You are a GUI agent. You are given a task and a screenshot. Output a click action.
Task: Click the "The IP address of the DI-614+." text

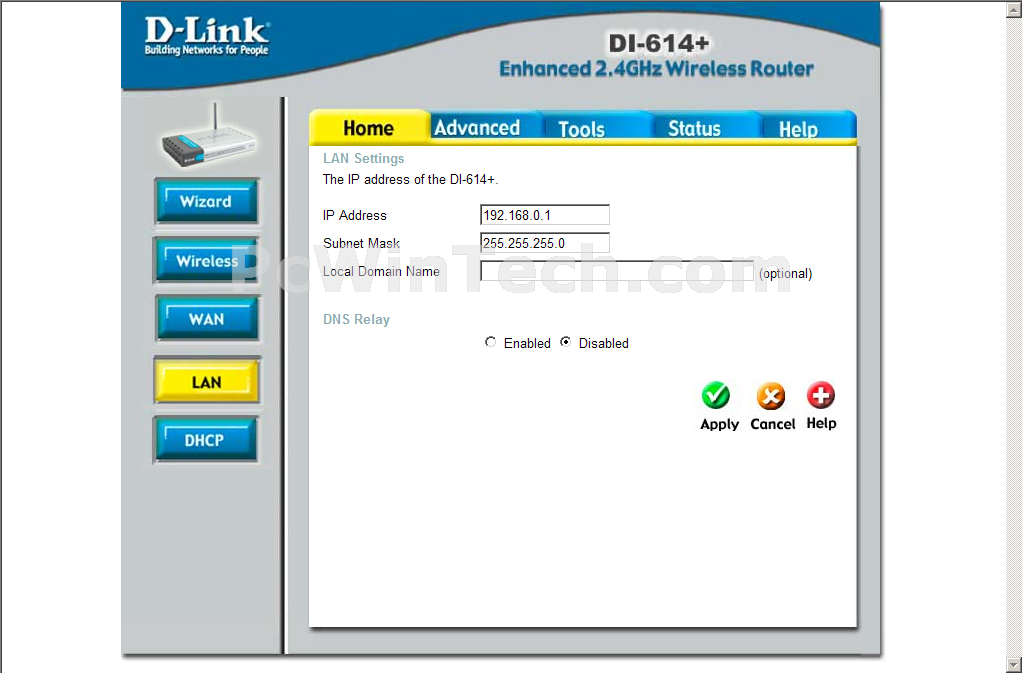tap(411, 179)
